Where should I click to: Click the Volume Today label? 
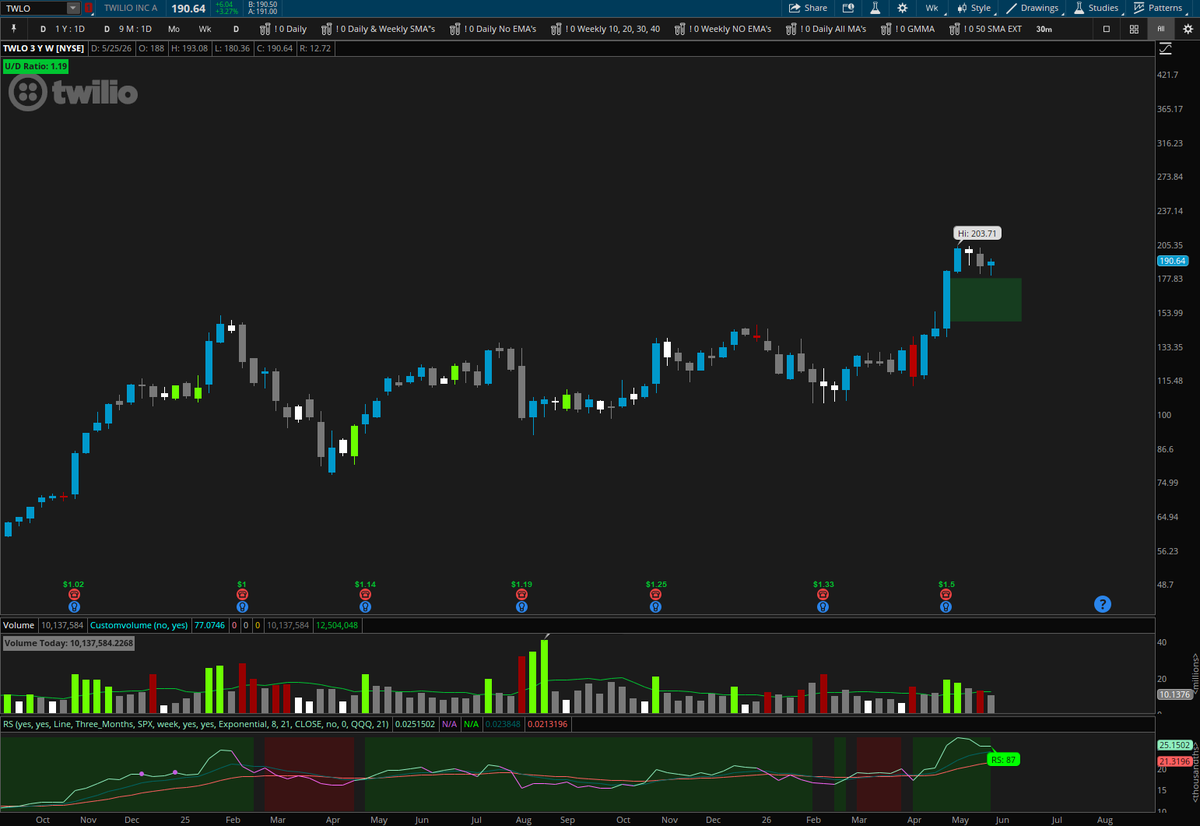tap(68, 643)
